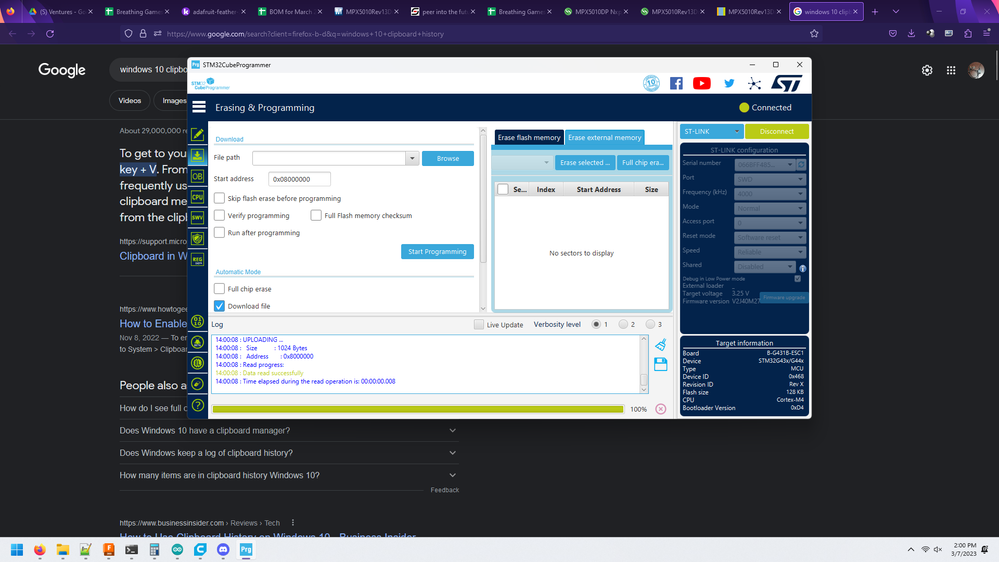This screenshot has height=562, width=999.
Task: Select verbosity level 1 radio button
Action: (x=596, y=324)
